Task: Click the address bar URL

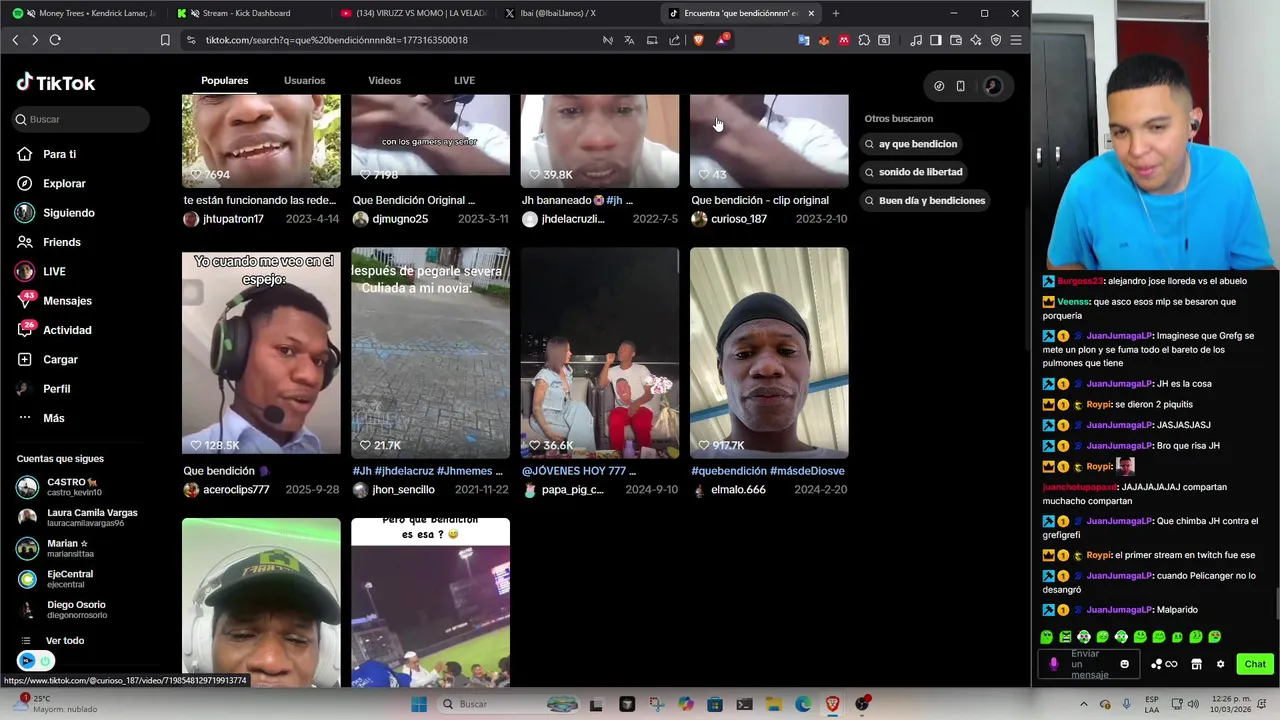Action: (336, 40)
